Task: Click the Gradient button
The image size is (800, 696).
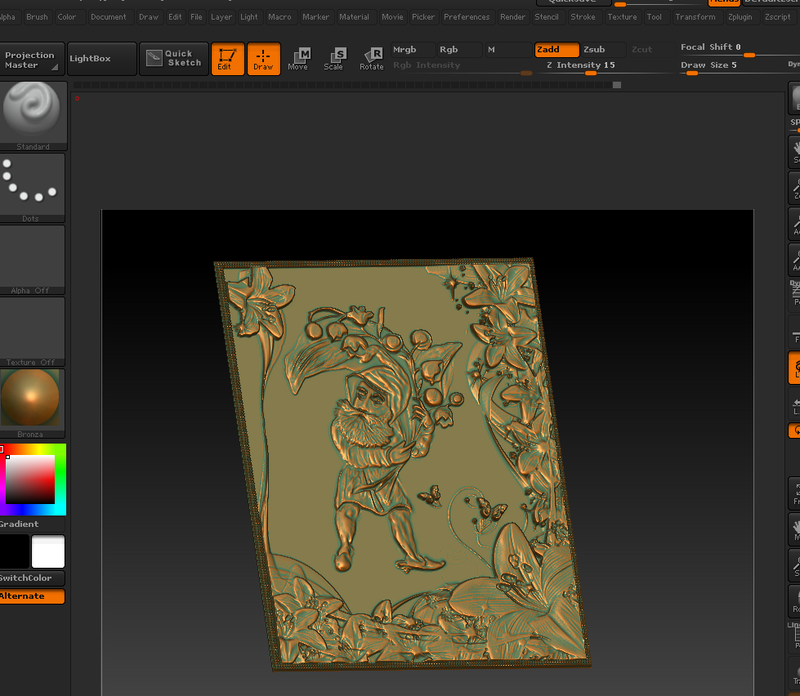Action: 32,524
